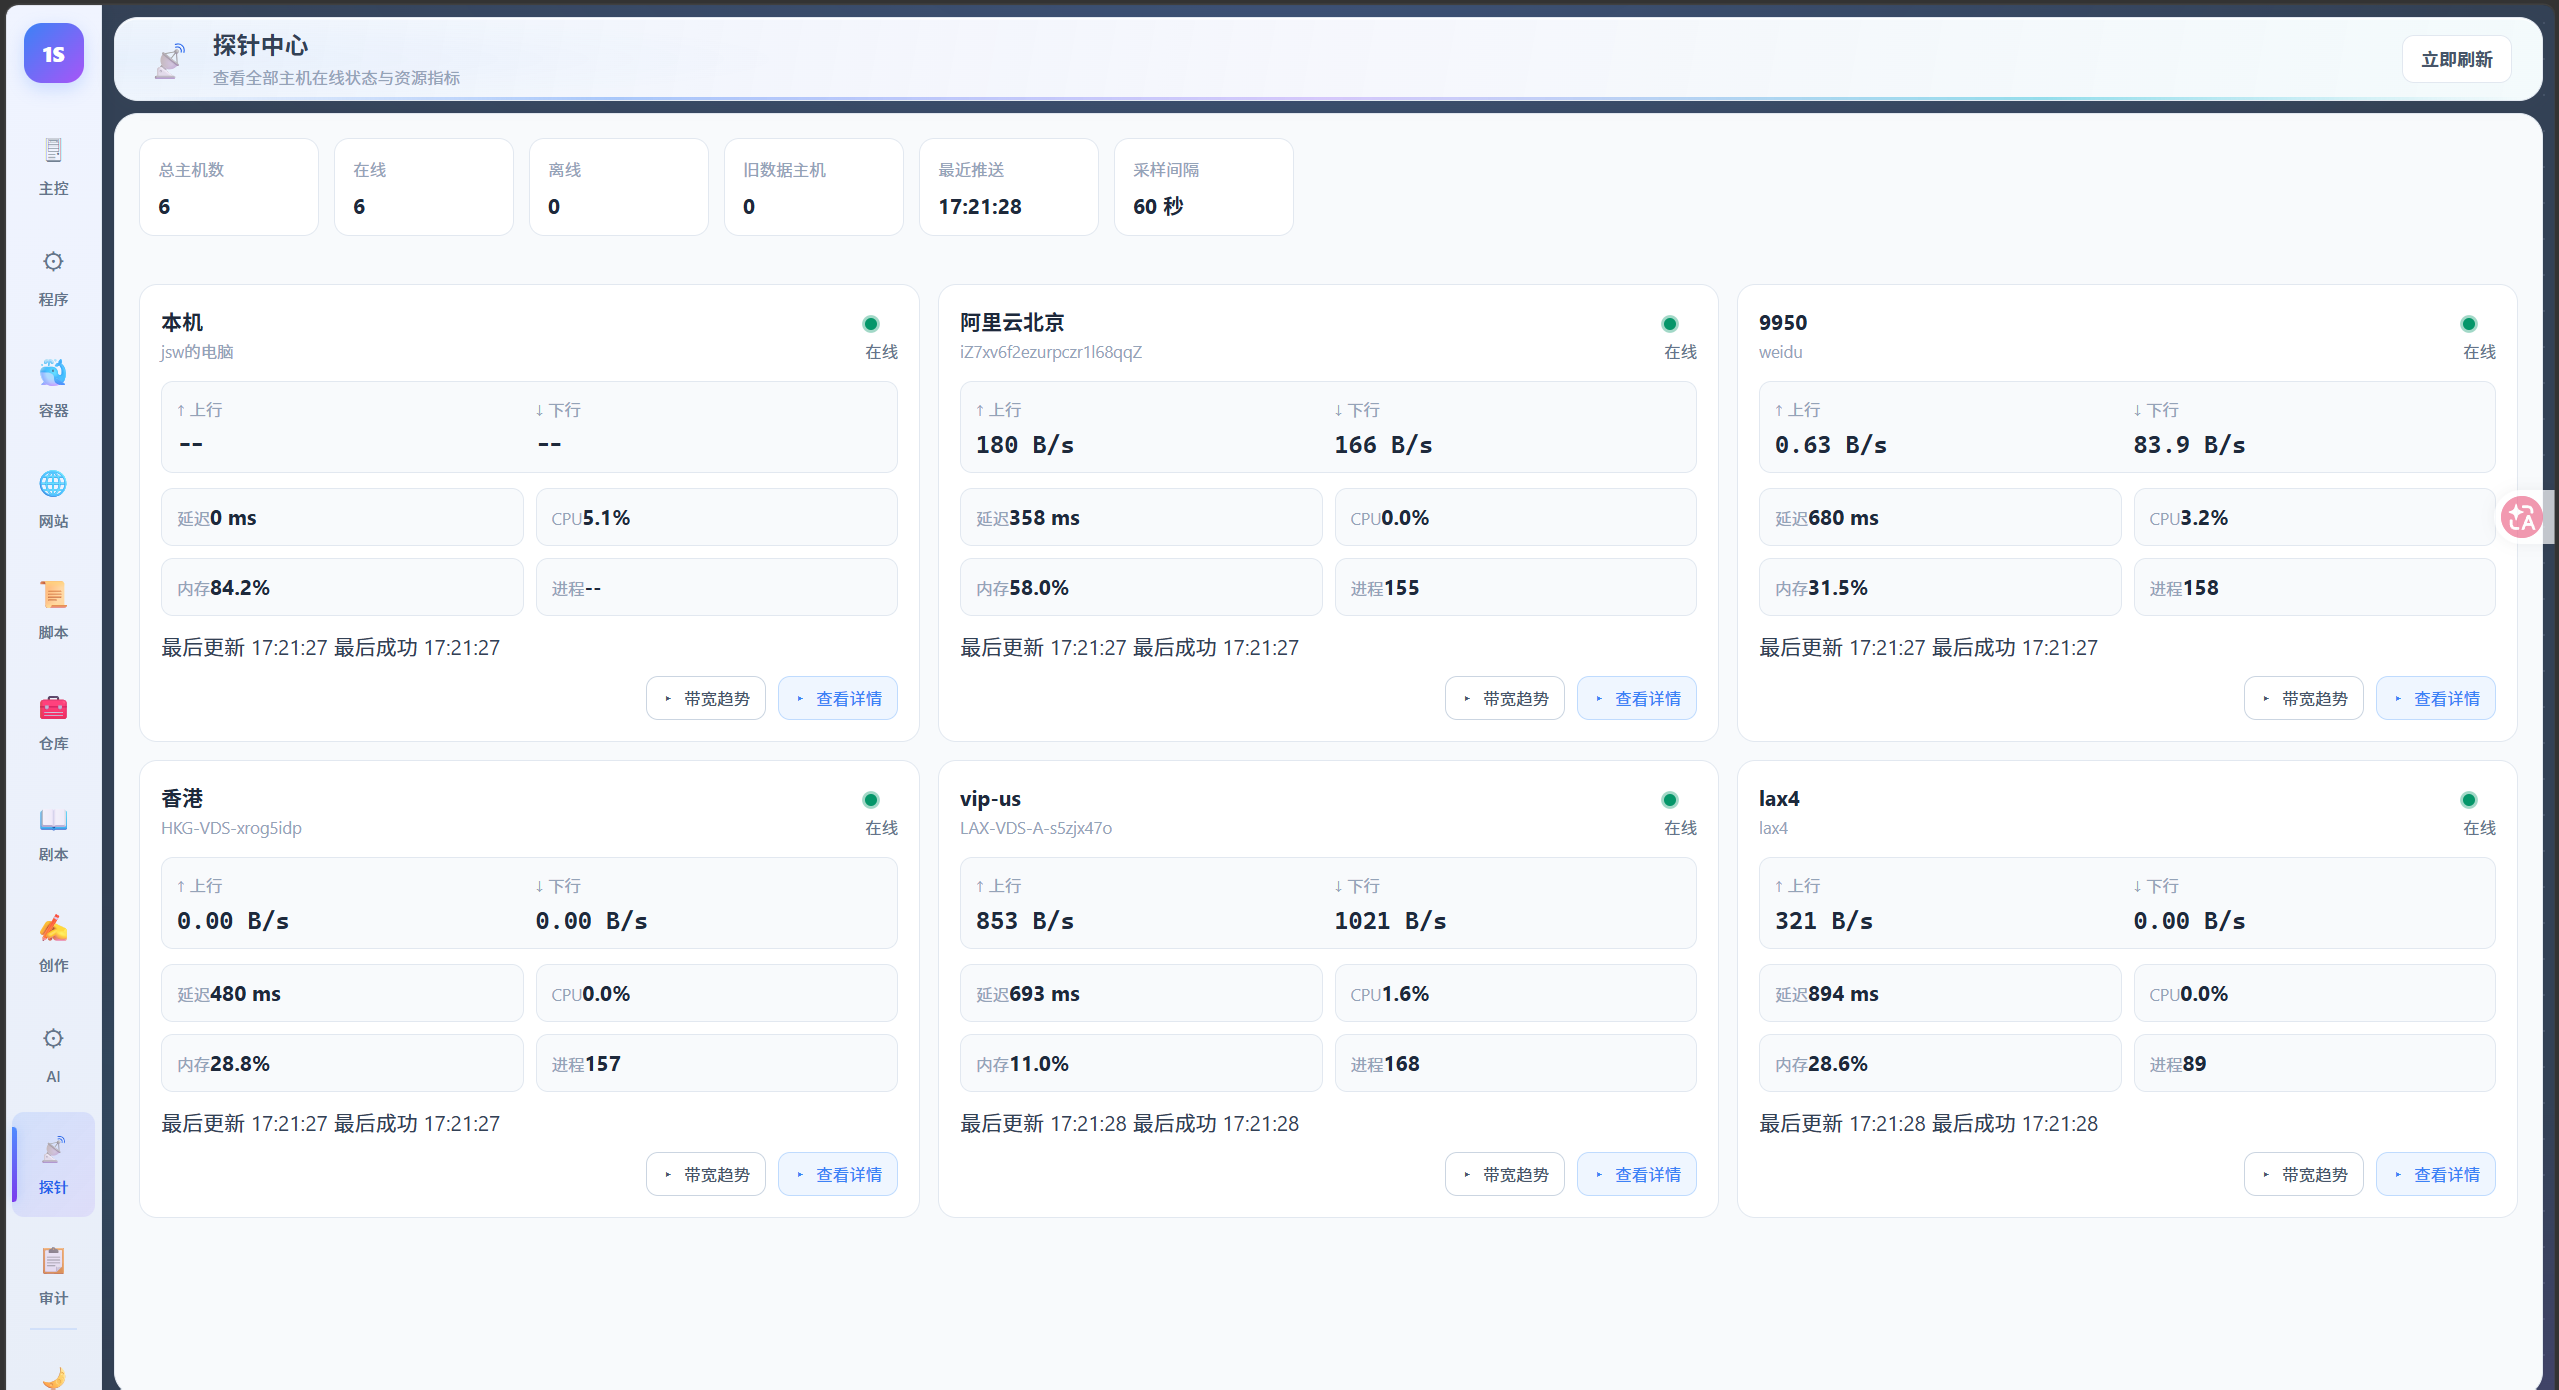Switch to the 审计 sidebar tab
This screenshot has width=2559, height=1390.
point(53,1275)
